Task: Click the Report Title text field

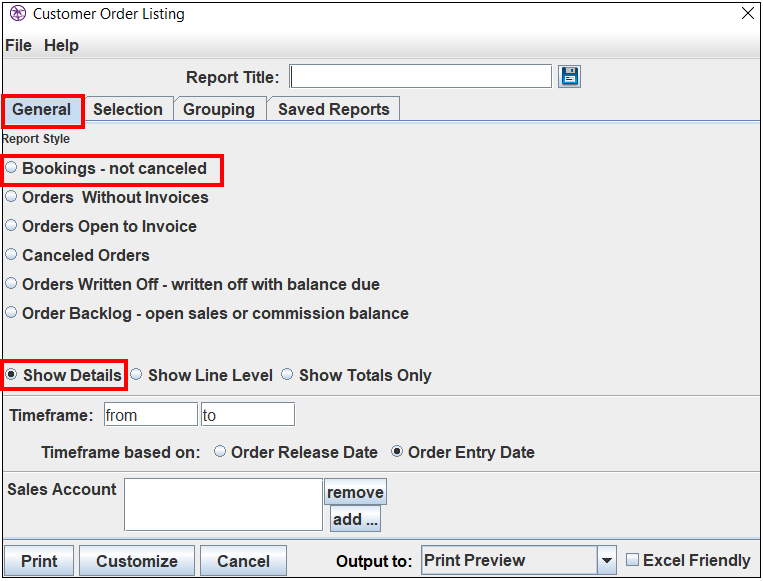Action: [421, 76]
